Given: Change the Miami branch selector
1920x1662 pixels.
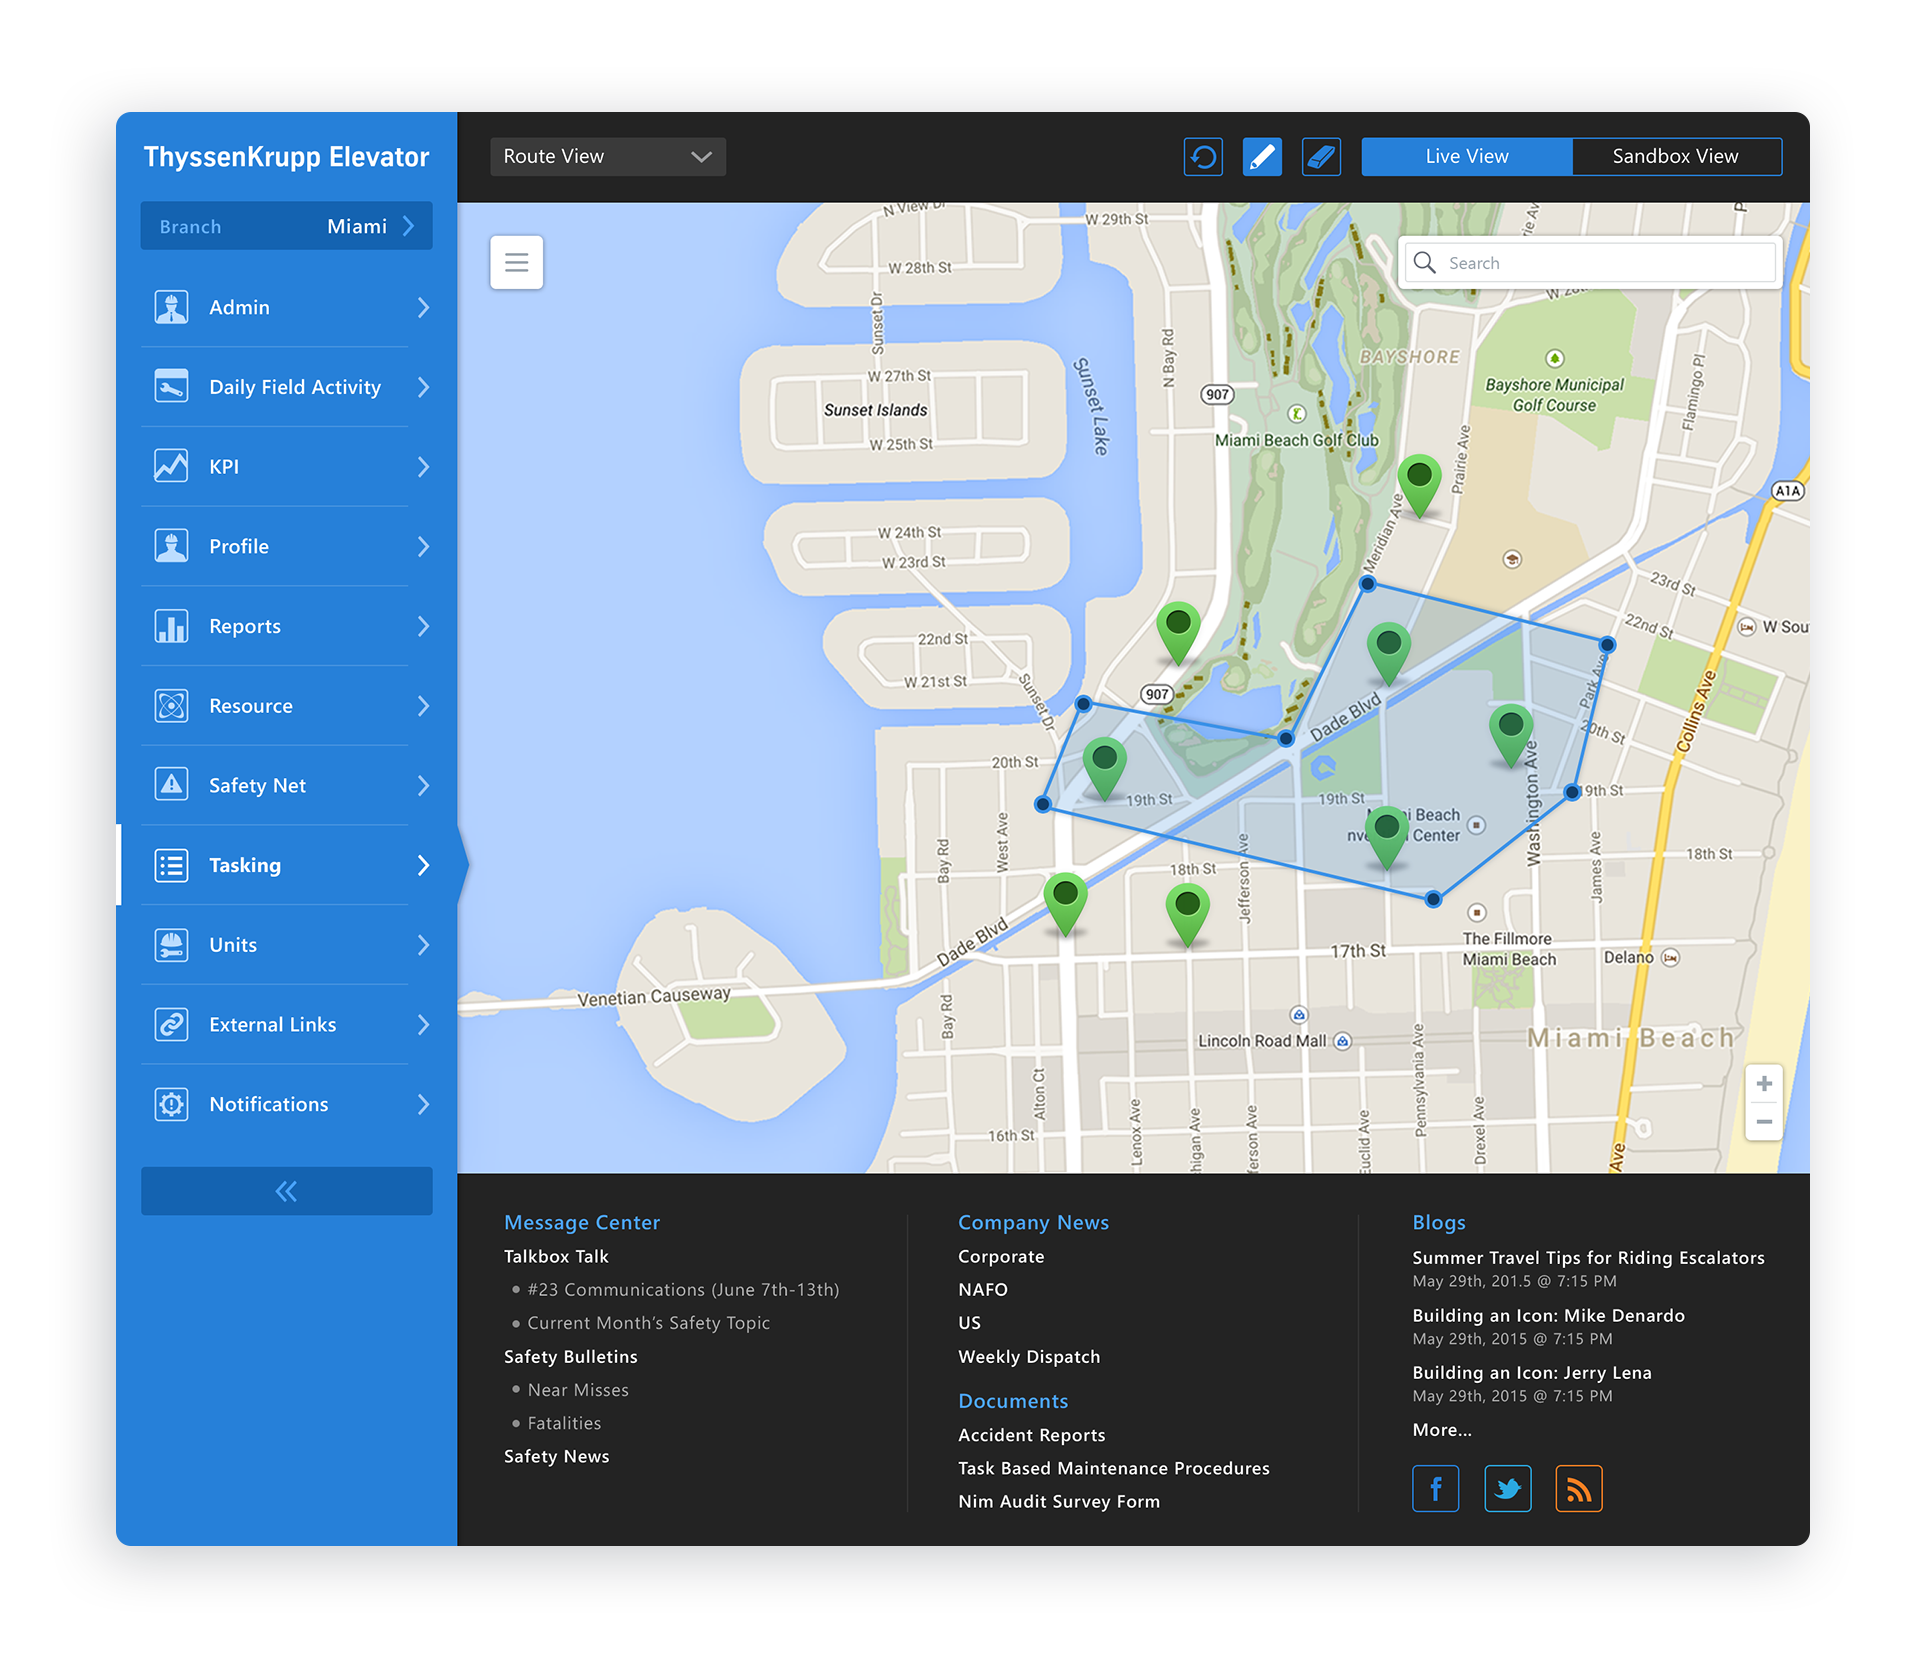Looking at the screenshot, I should coord(287,226).
